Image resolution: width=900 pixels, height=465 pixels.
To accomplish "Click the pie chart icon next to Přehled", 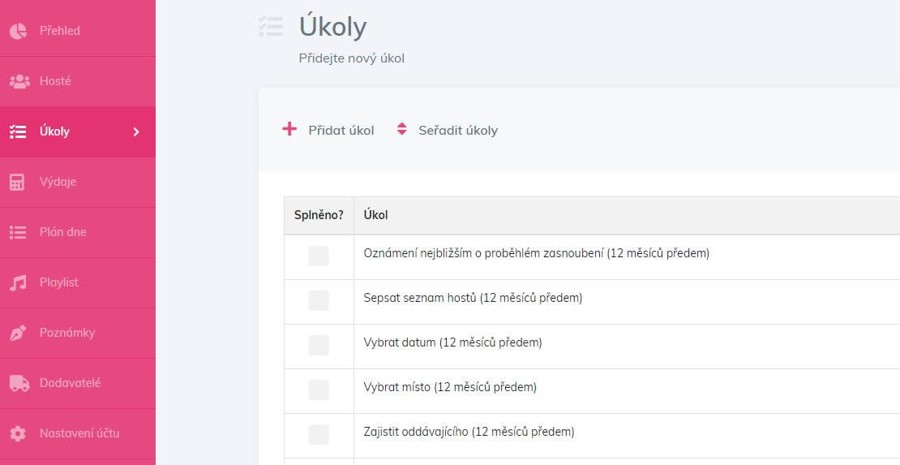I will pos(18,31).
